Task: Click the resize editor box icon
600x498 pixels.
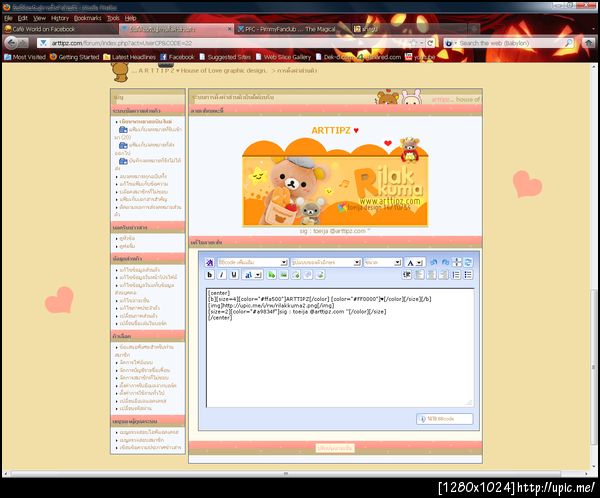Action: coord(457,262)
